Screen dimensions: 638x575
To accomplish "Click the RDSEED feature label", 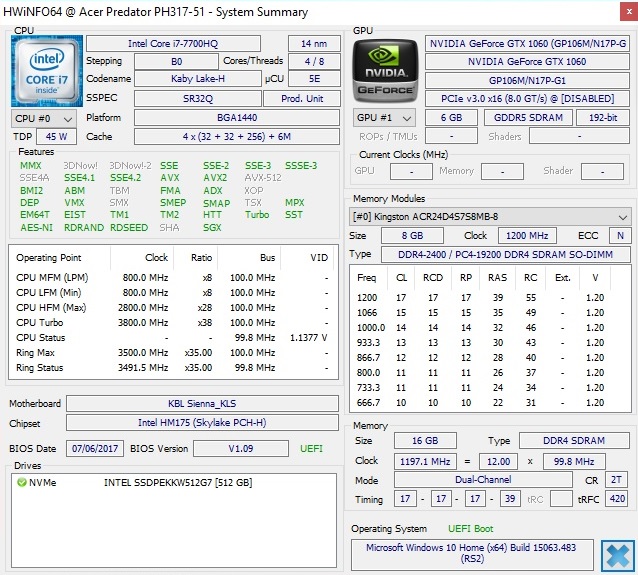I will pyautogui.click(x=129, y=227).
